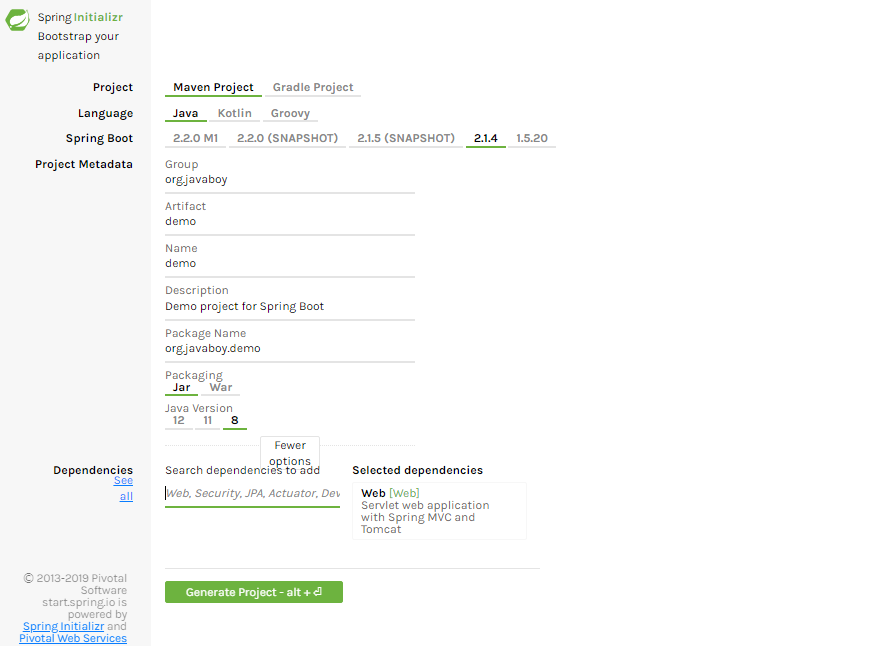
Task: Select Java Version 8
Action: 235,421
